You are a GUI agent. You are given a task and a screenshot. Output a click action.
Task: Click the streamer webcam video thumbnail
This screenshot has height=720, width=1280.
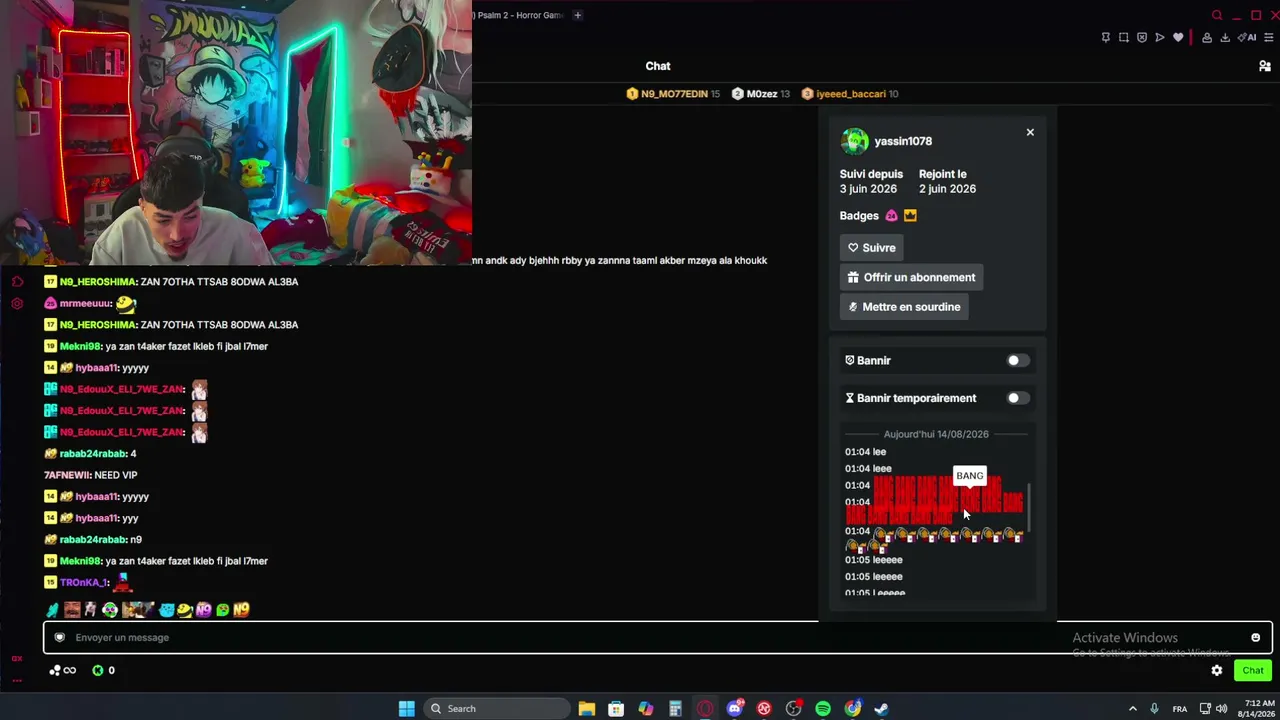(236, 133)
